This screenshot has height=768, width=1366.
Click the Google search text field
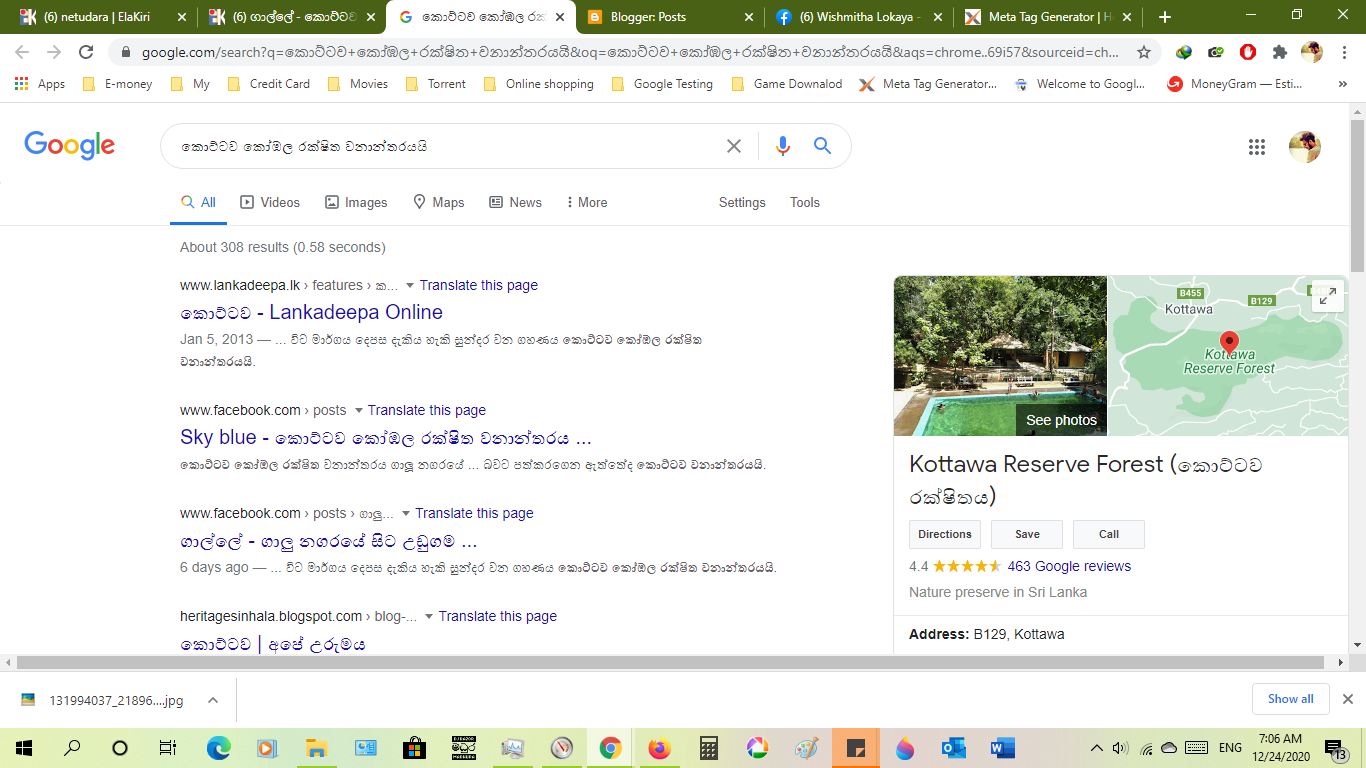[445, 146]
